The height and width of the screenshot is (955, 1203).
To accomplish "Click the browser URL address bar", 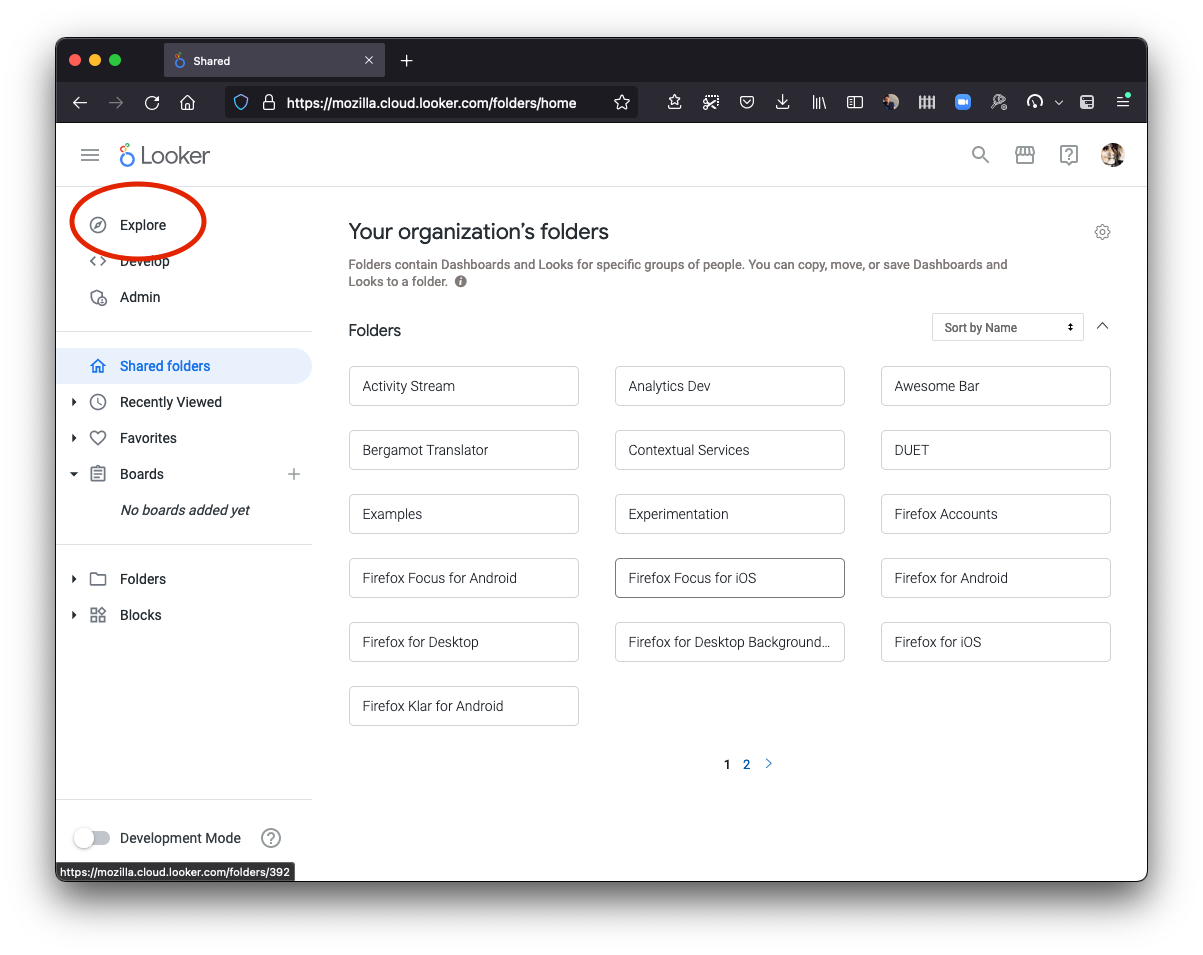I will click(430, 102).
